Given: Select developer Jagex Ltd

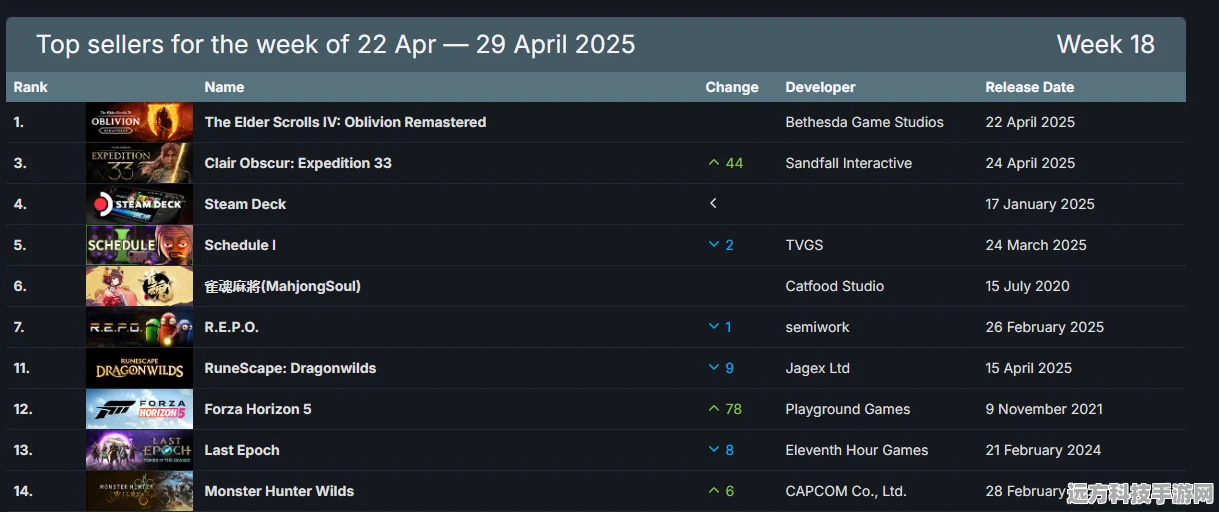Looking at the screenshot, I should pos(818,368).
